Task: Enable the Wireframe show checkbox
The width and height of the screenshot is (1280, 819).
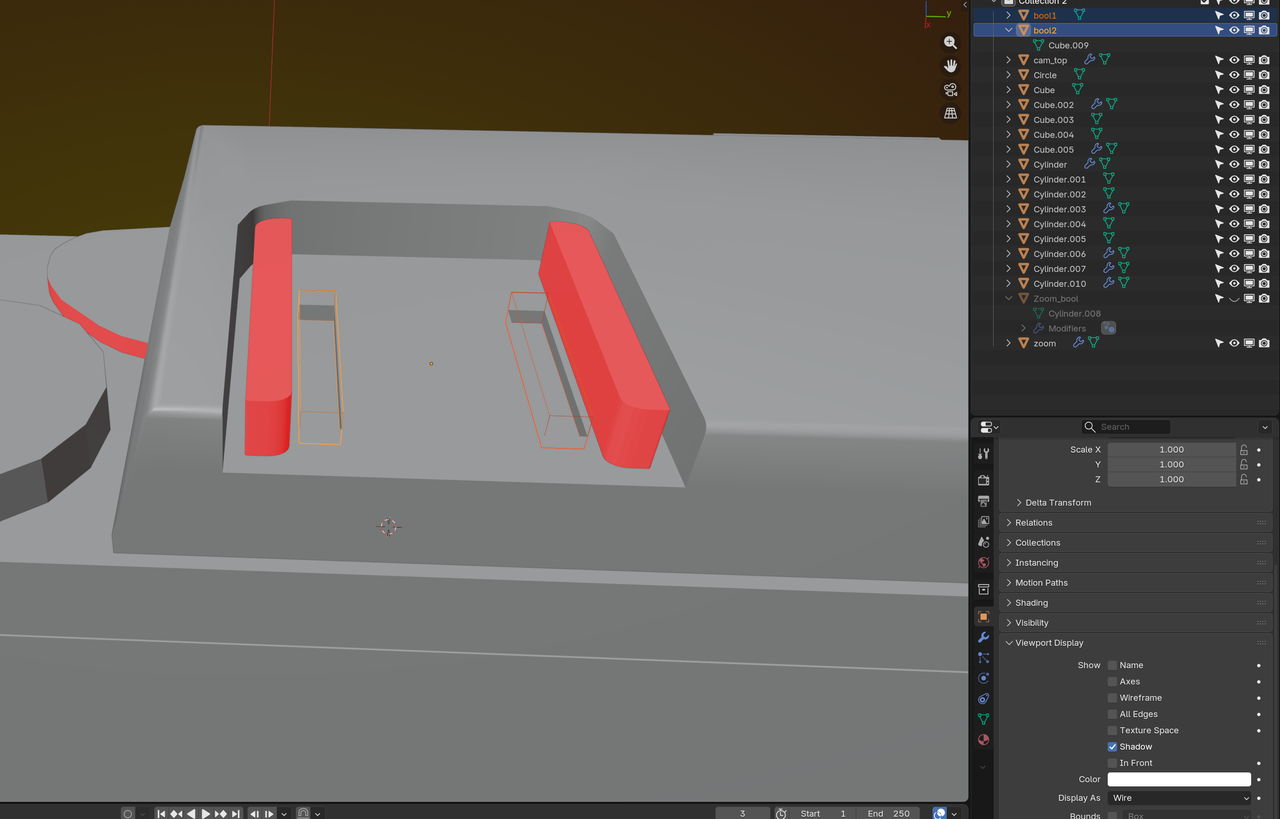Action: point(1112,698)
